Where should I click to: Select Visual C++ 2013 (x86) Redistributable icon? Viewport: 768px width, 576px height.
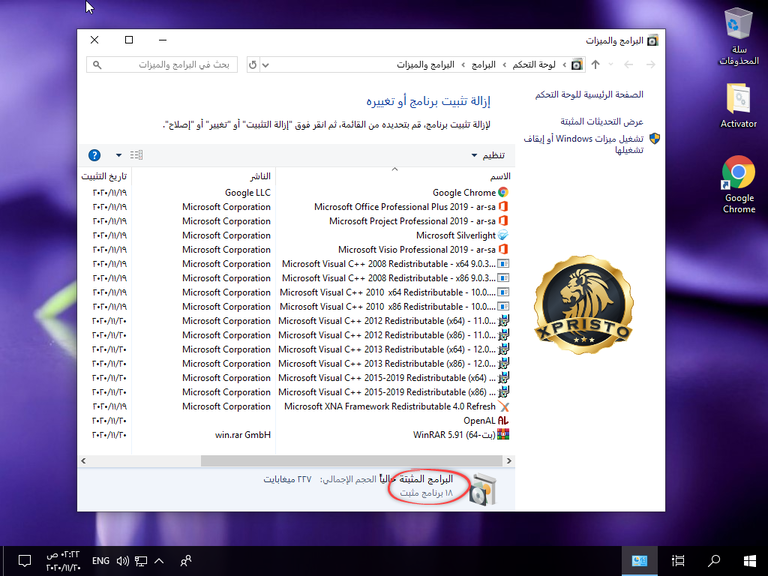pyautogui.click(x=503, y=363)
